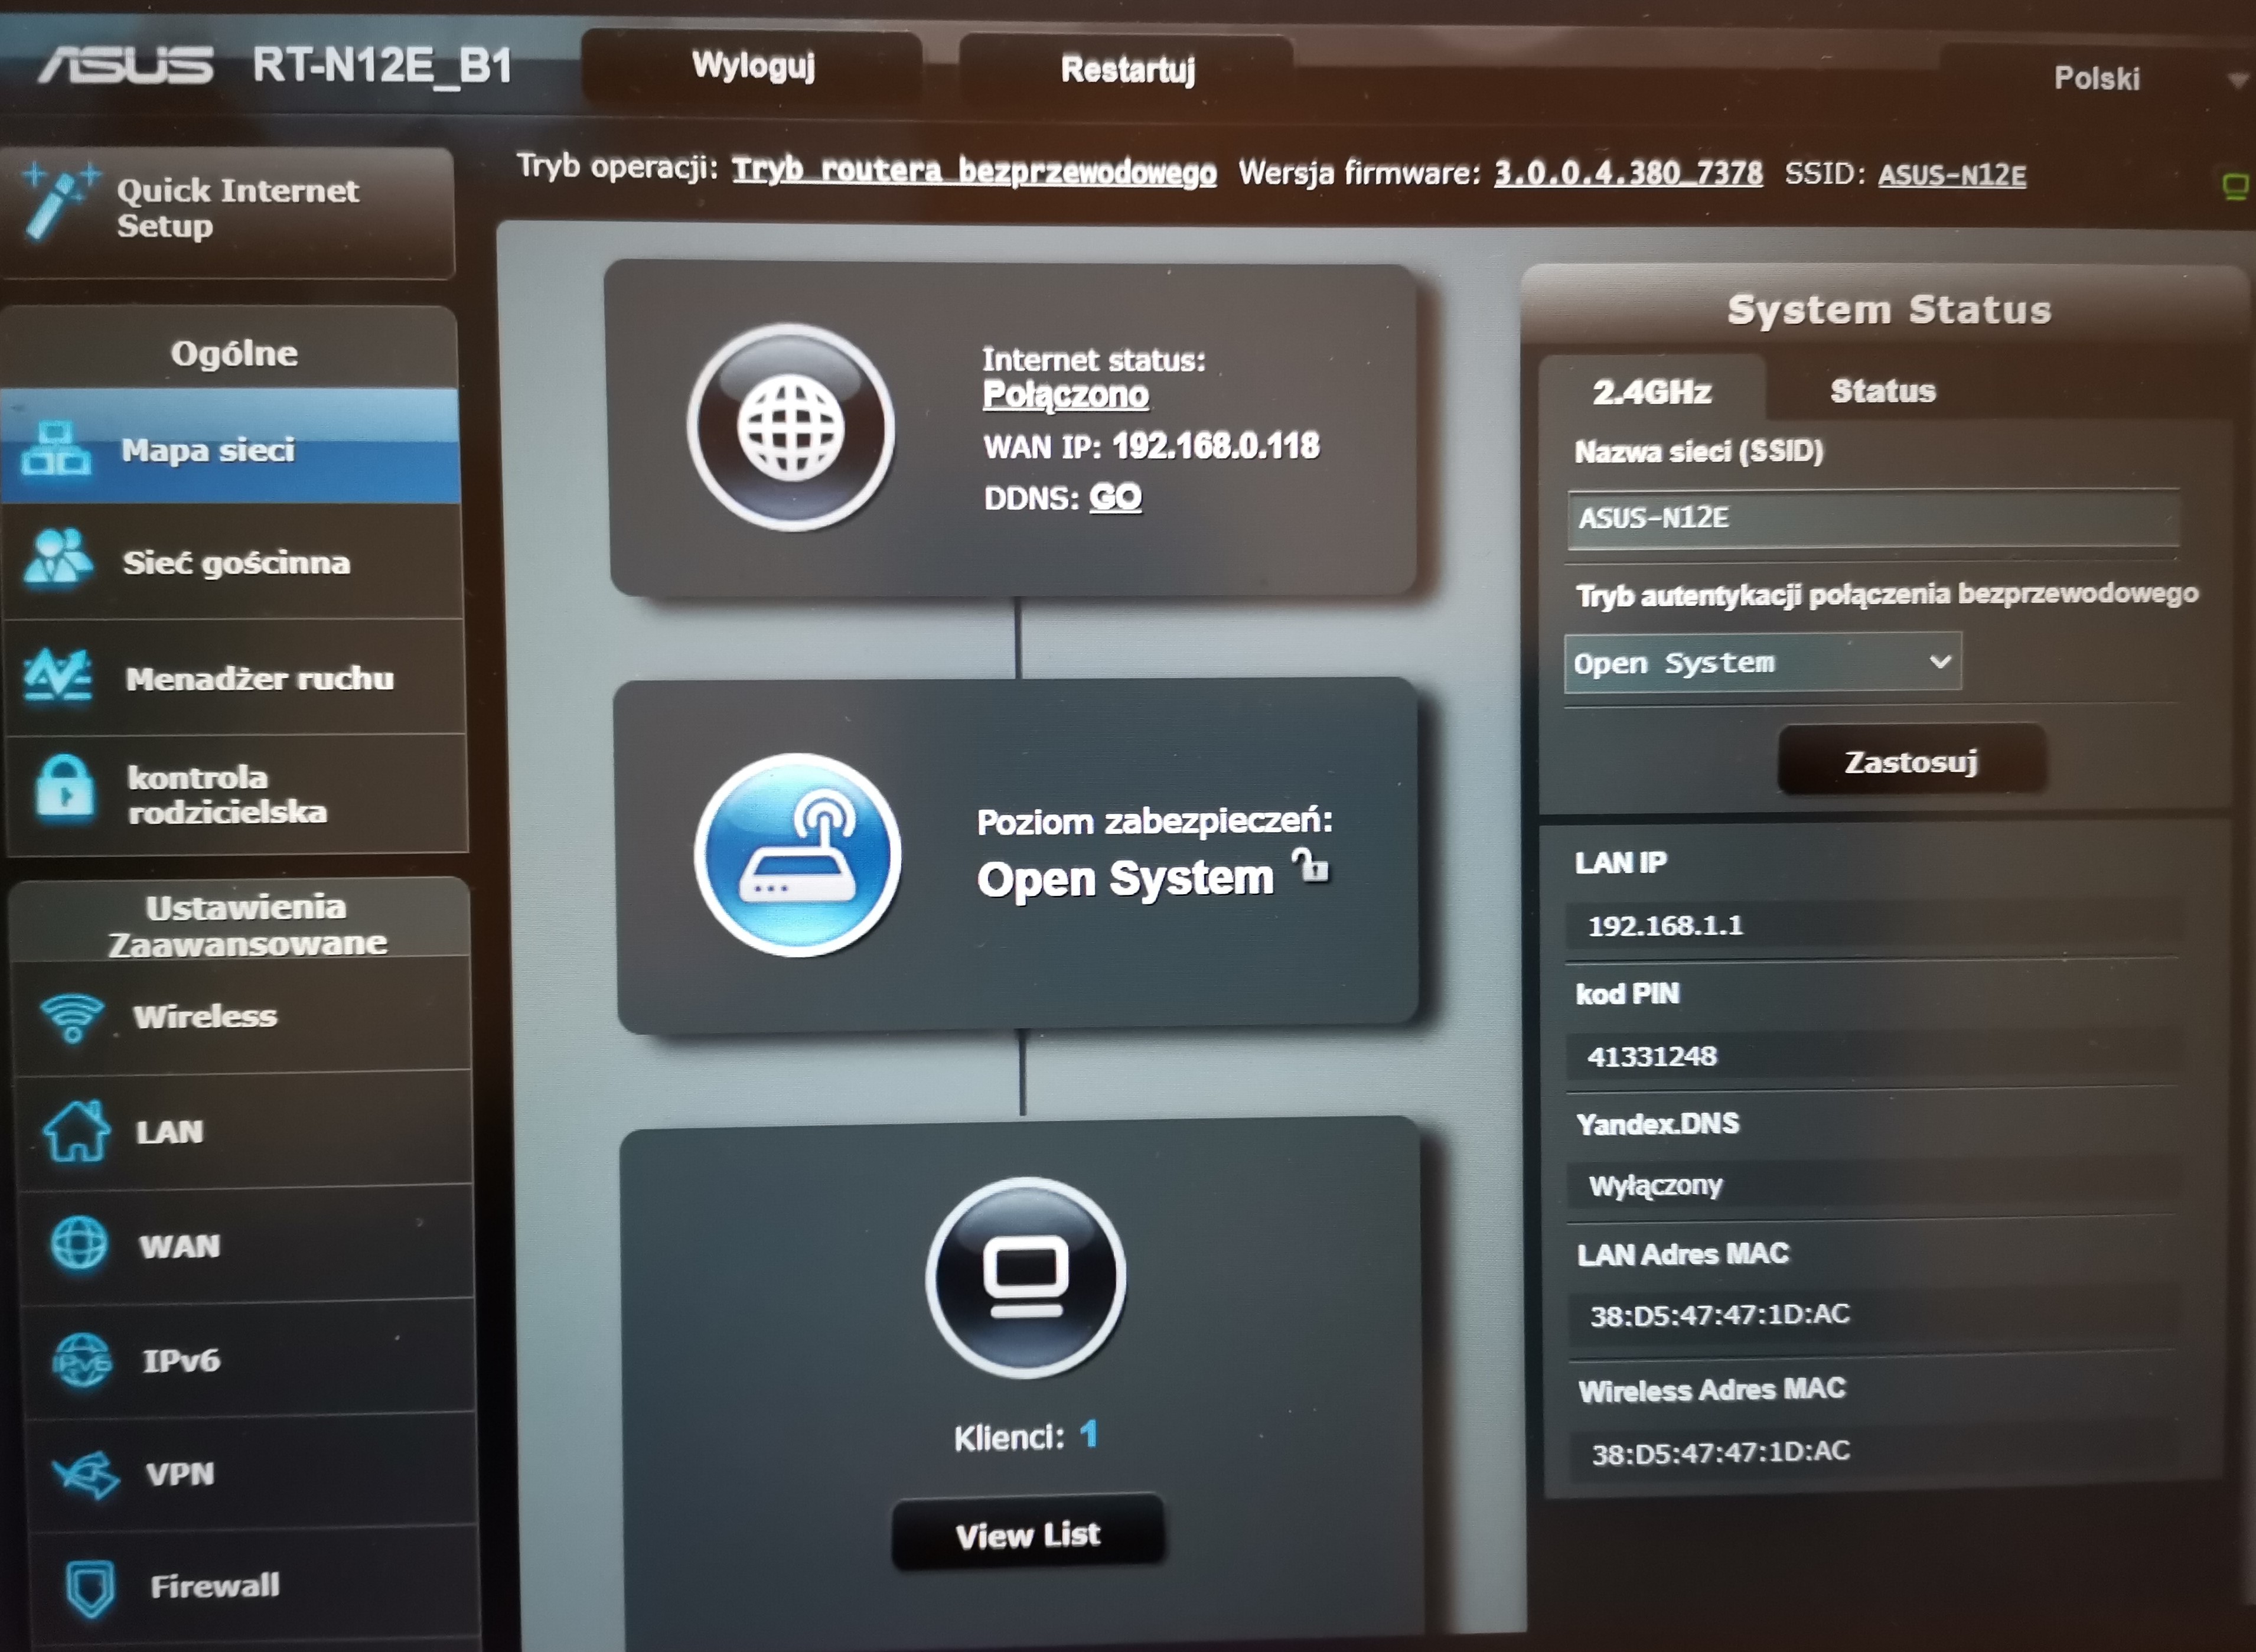Click the open padlock icon beside Open System
The image size is (2256, 1652).
coord(1311,865)
